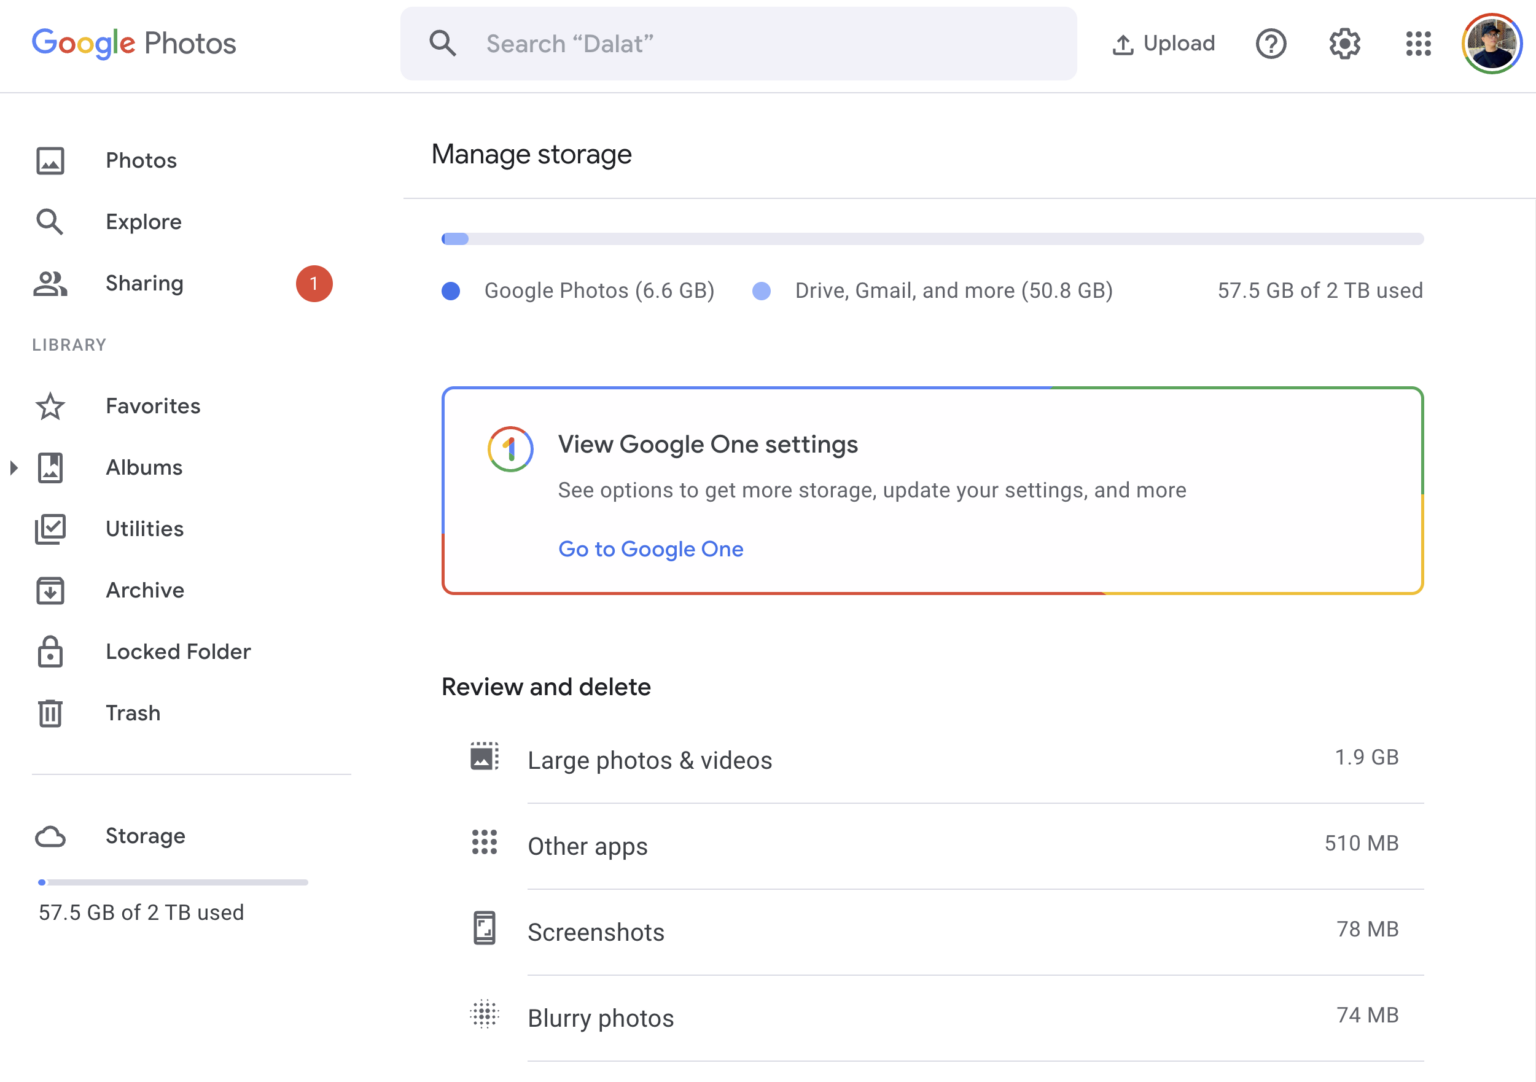Viewport: 1536px width, 1082px height.
Task: Open Albums in the library
Action: tap(144, 467)
